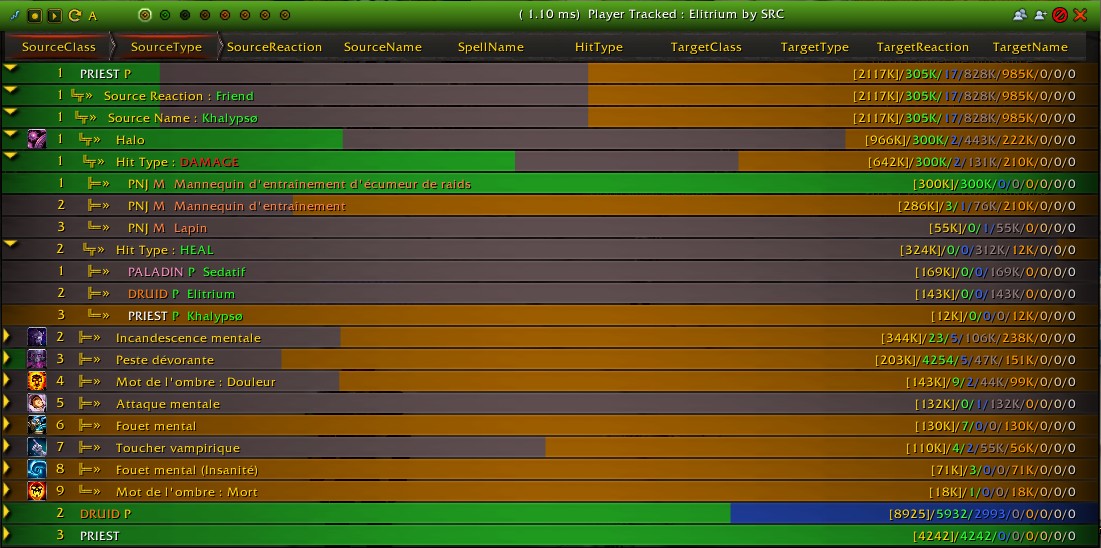Click the TargetName column header
Viewport: 1101px width, 548px height.
(1030, 47)
